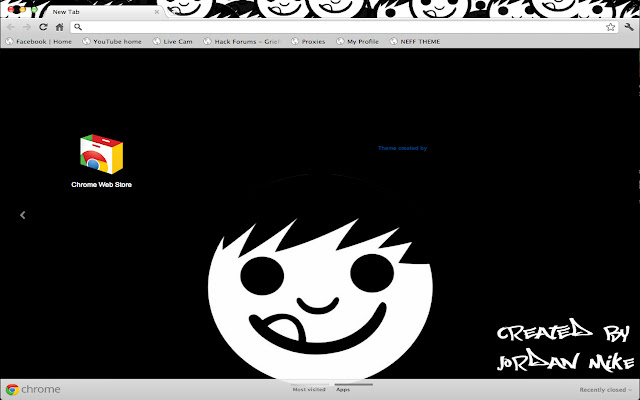640x400 pixels.
Task: Expand the Recently closed menu
Action: coord(605,390)
